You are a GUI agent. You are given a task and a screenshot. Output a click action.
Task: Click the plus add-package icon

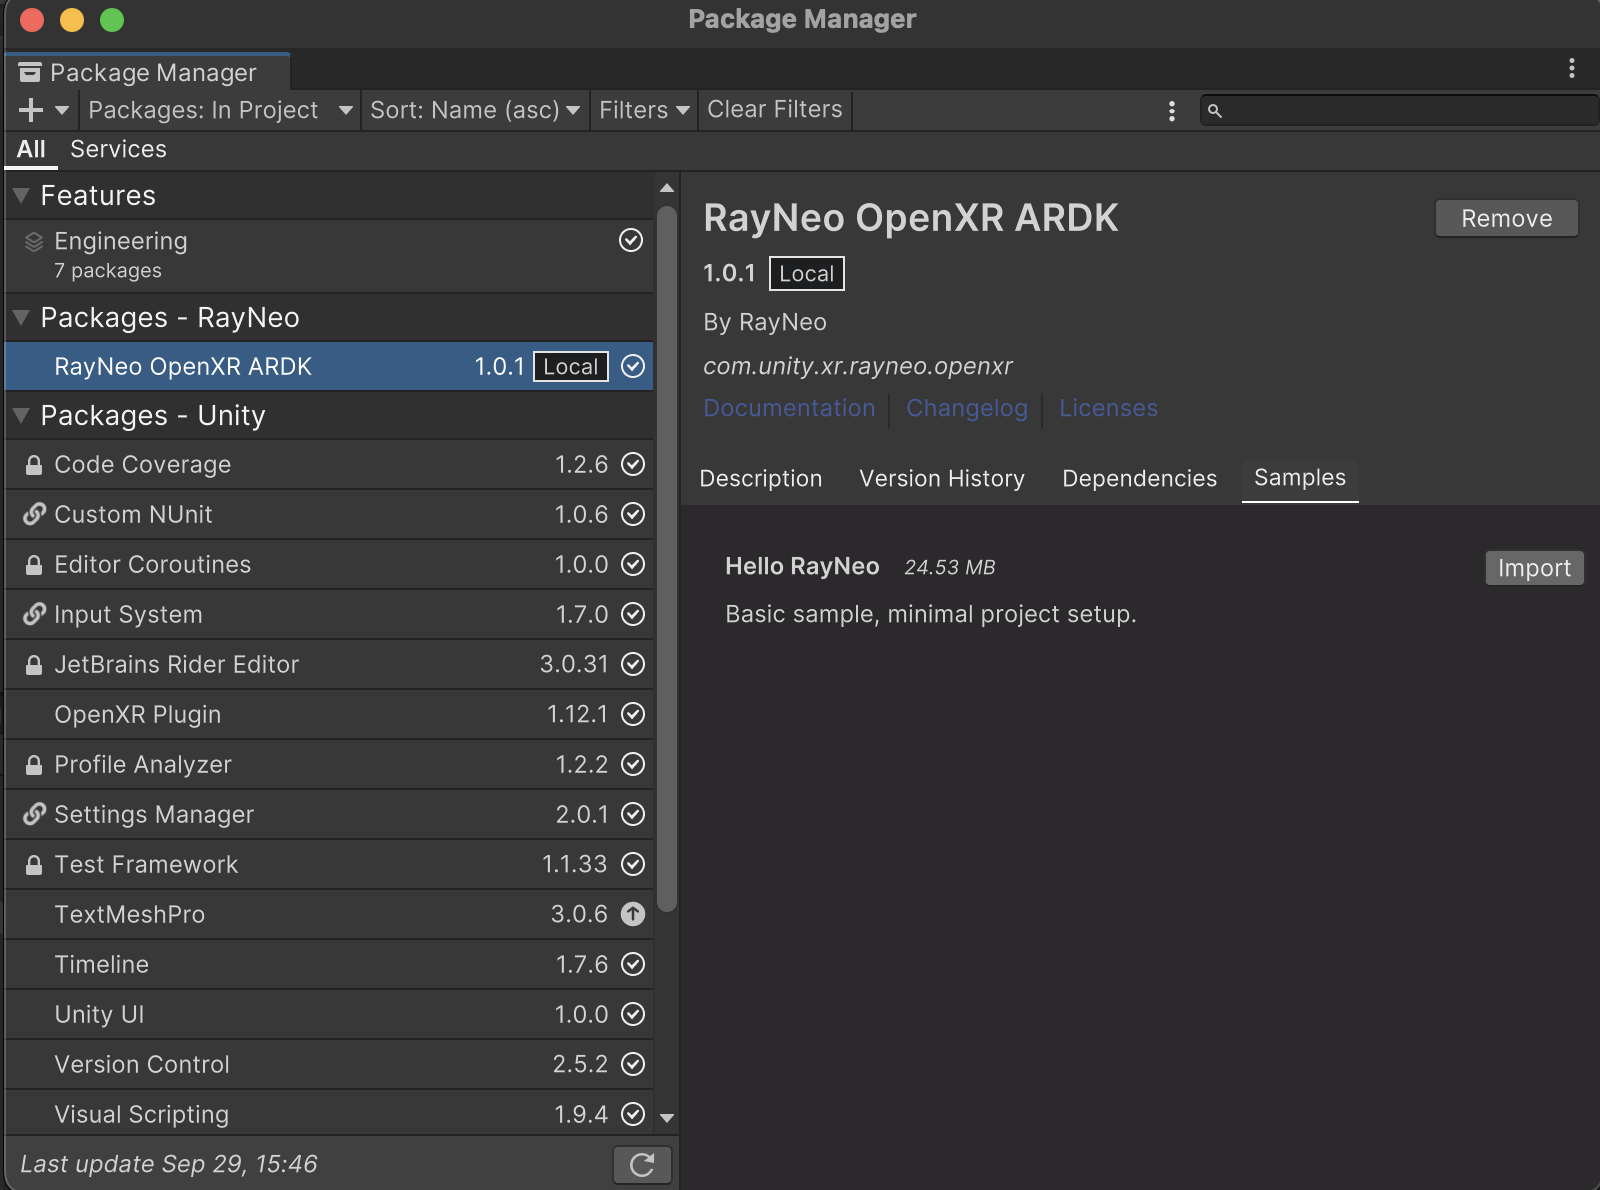[31, 110]
